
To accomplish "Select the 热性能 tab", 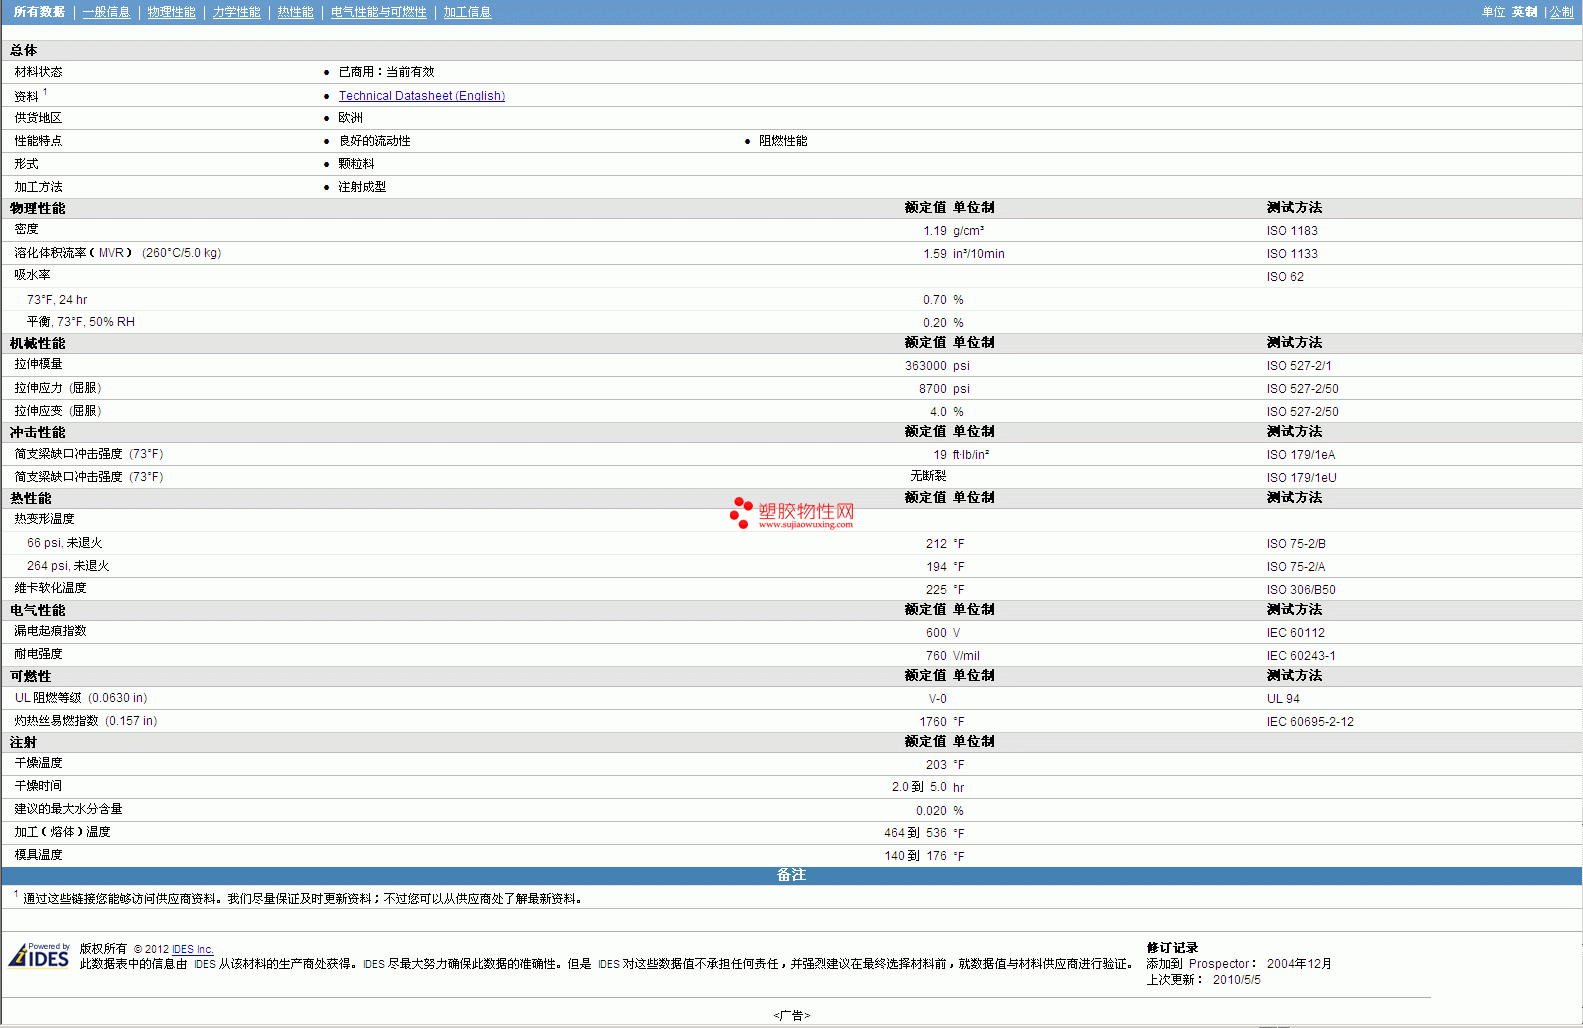I will (295, 12).
